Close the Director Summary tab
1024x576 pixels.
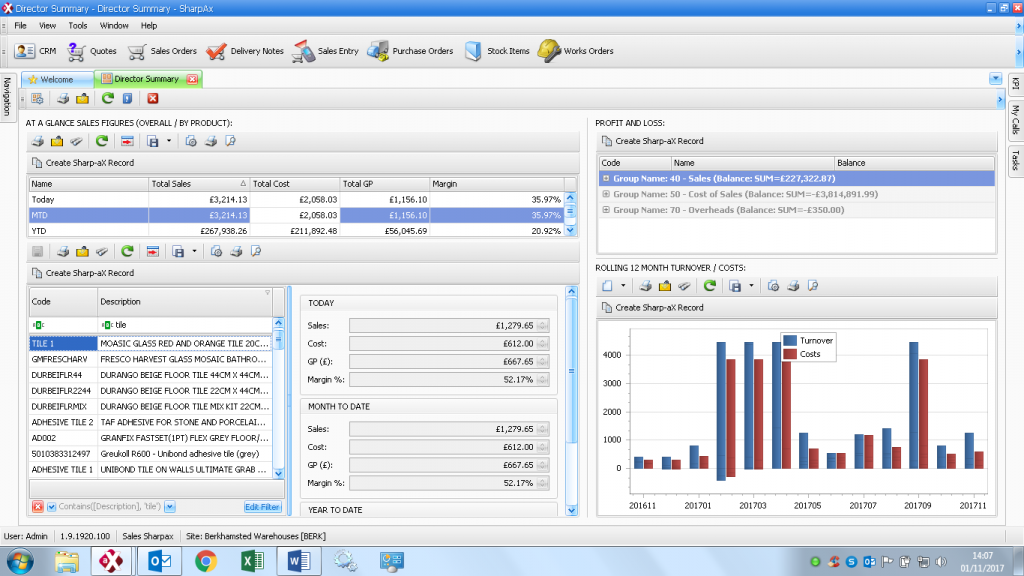(192, 79)
